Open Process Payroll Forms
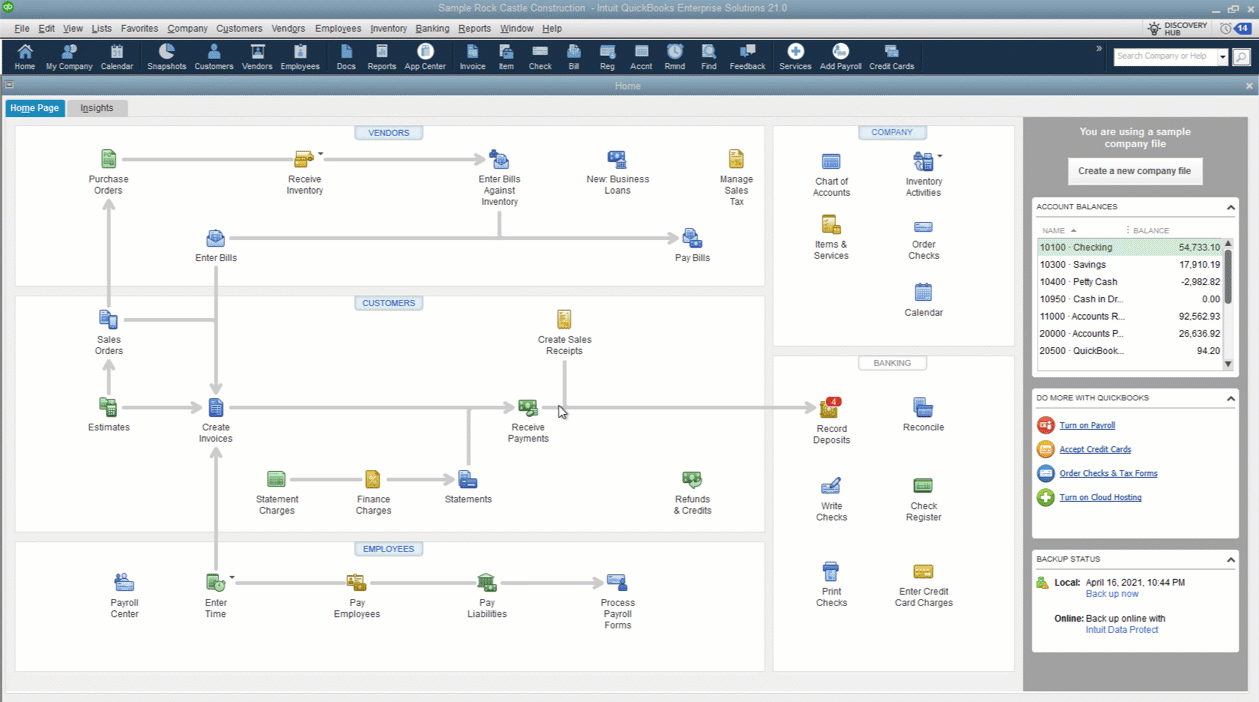This screenshot has height=702, width=1259. tap(617, 582)
